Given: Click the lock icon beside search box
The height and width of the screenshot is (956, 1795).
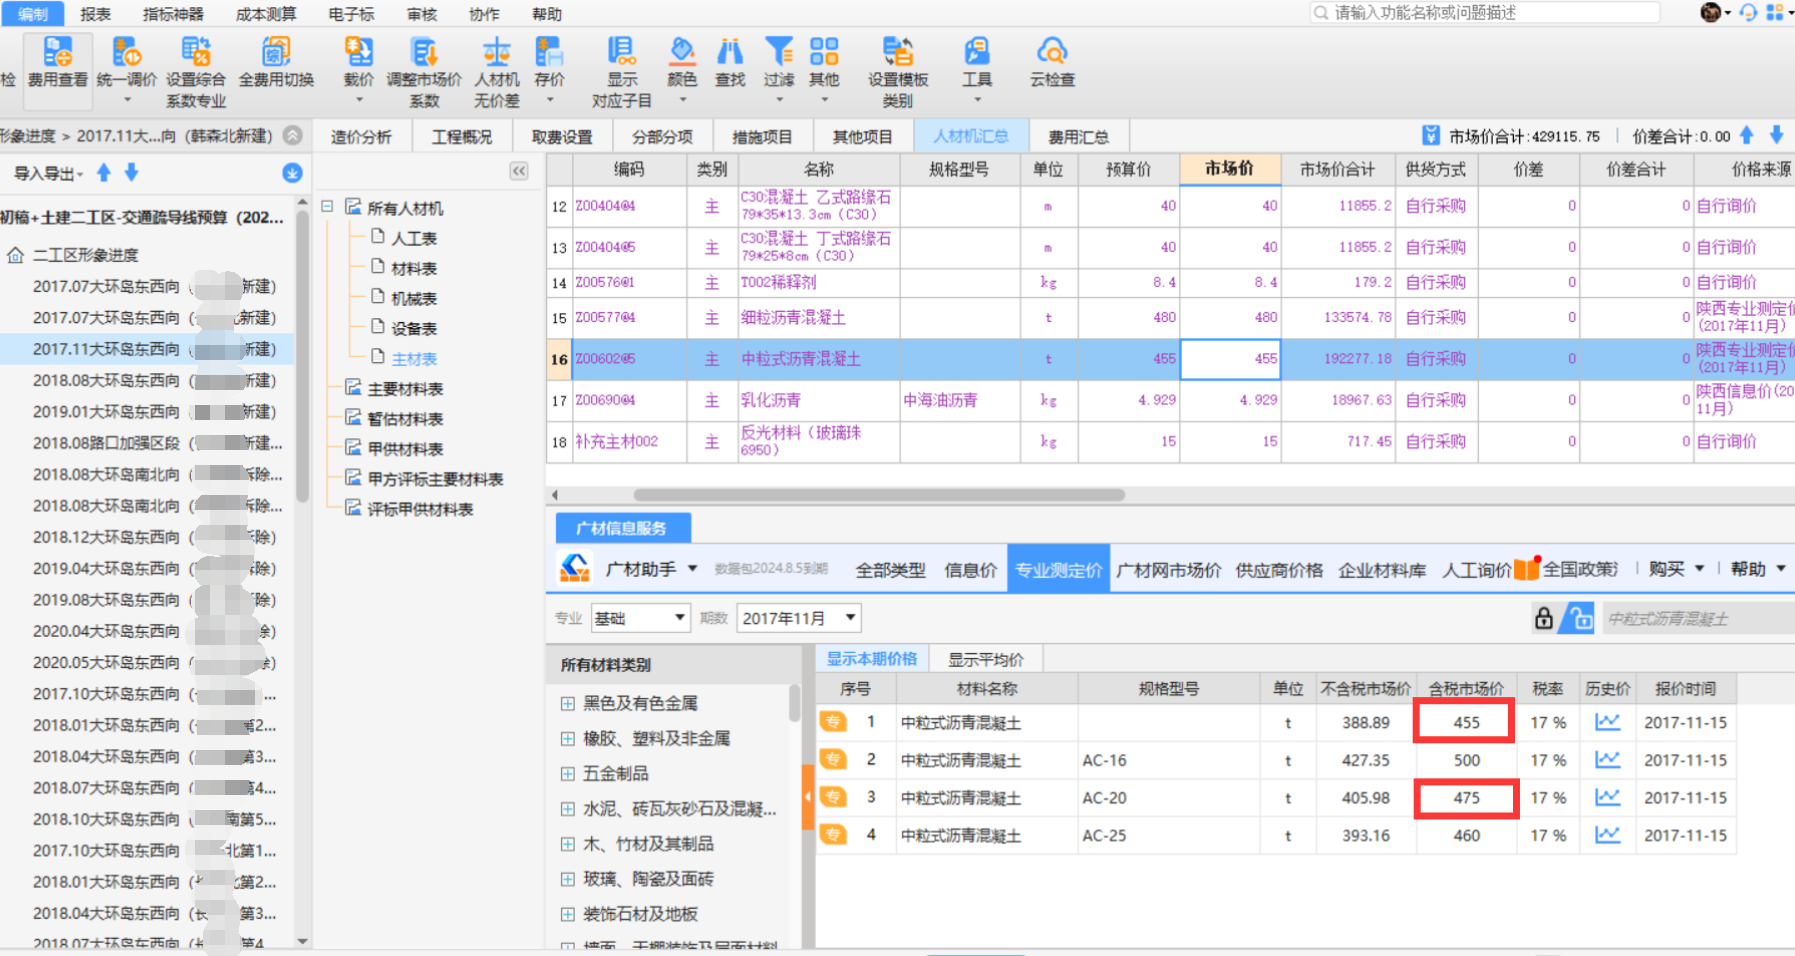Looking at the screenshot, I should coord(1544,618).
